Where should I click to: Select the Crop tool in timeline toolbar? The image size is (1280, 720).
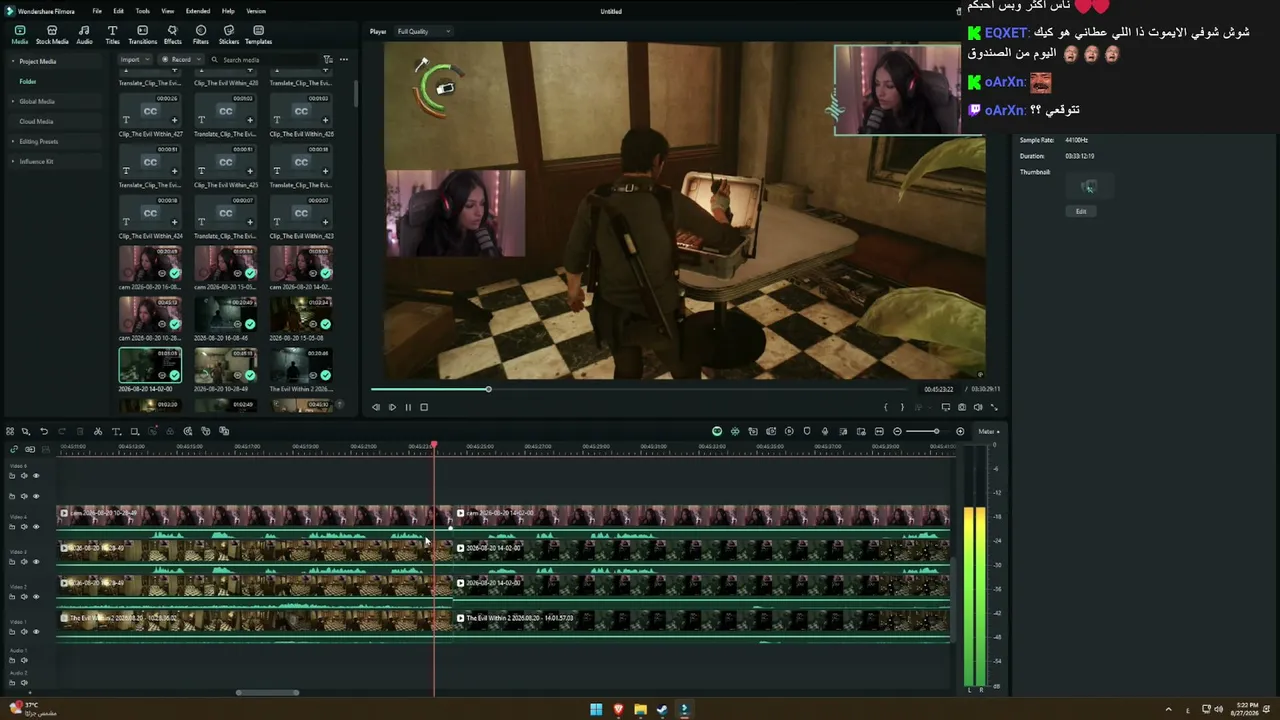click(x=134, y=432)
